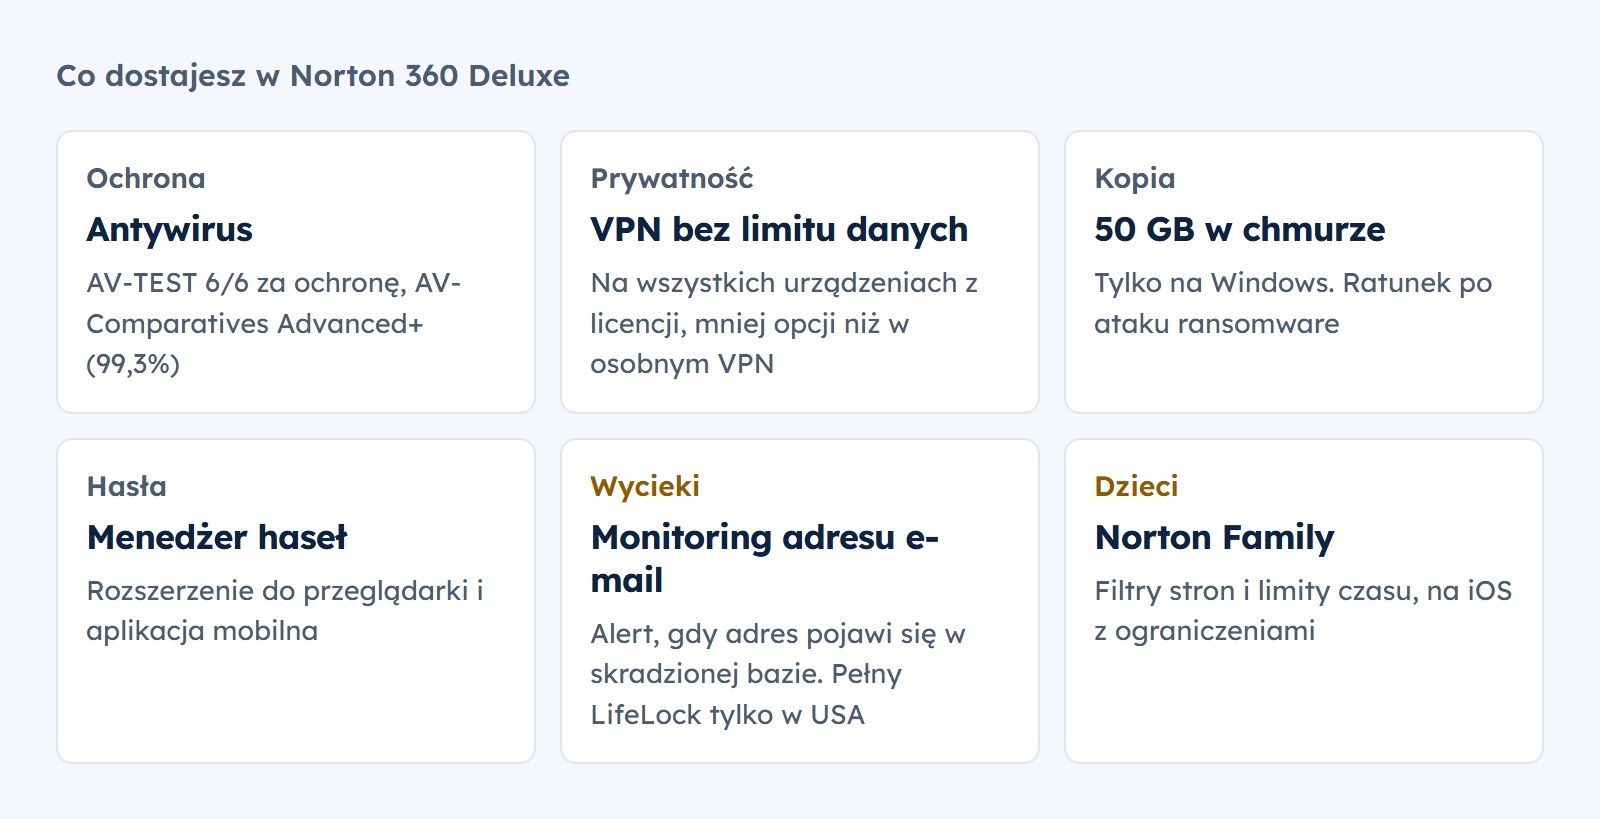Click the 'Filtry stron i limity czasu' description
Image resolution: width=1600 pixels, height=819 pixels.
point(1303,610)
